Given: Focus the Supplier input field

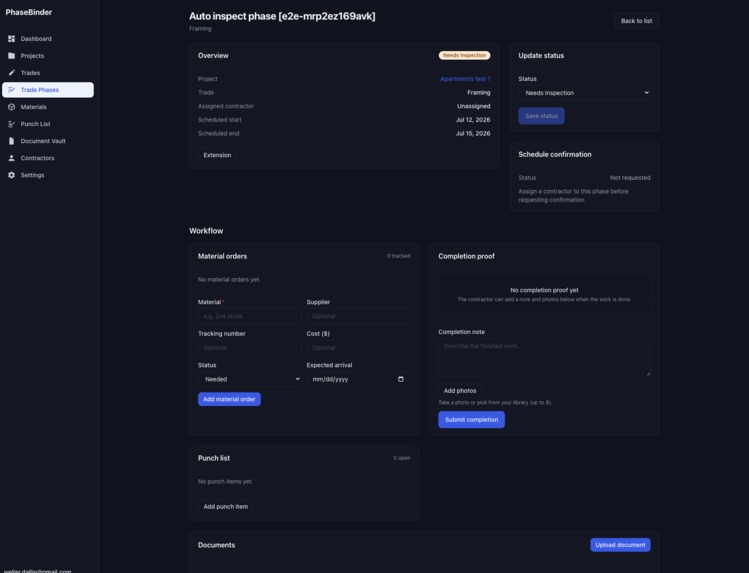Looking at the screenshot, I should pyautogui.click(x=358, y=316).
